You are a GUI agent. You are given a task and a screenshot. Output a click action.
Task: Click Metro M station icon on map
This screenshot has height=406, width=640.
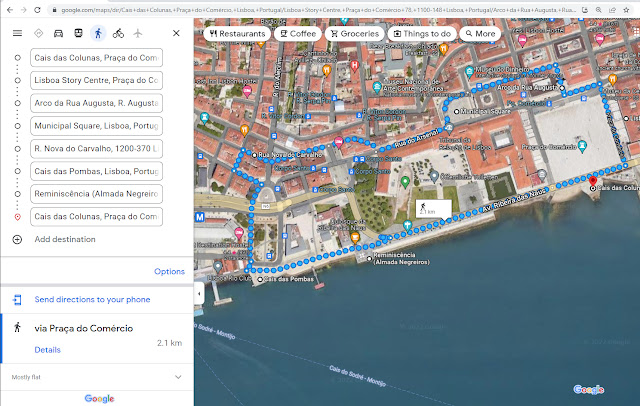click(x=200, y=217)
